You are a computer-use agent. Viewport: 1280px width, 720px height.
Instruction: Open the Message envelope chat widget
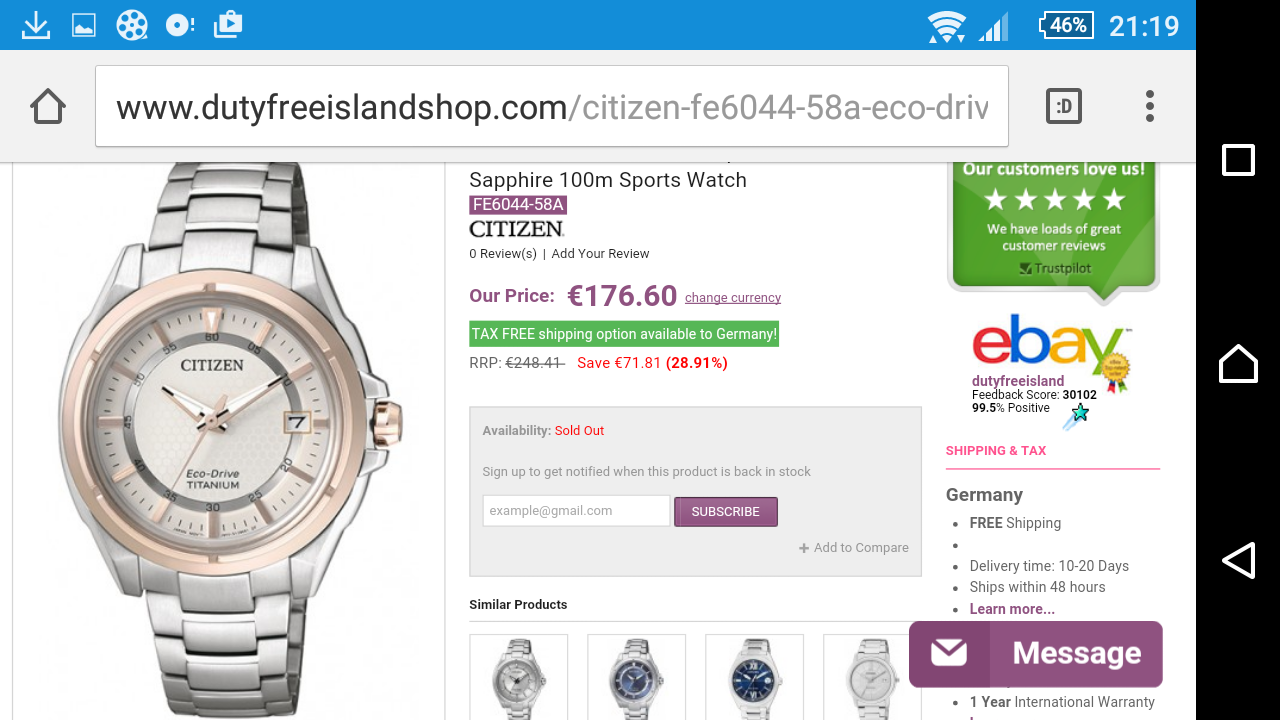point(1036,654)
